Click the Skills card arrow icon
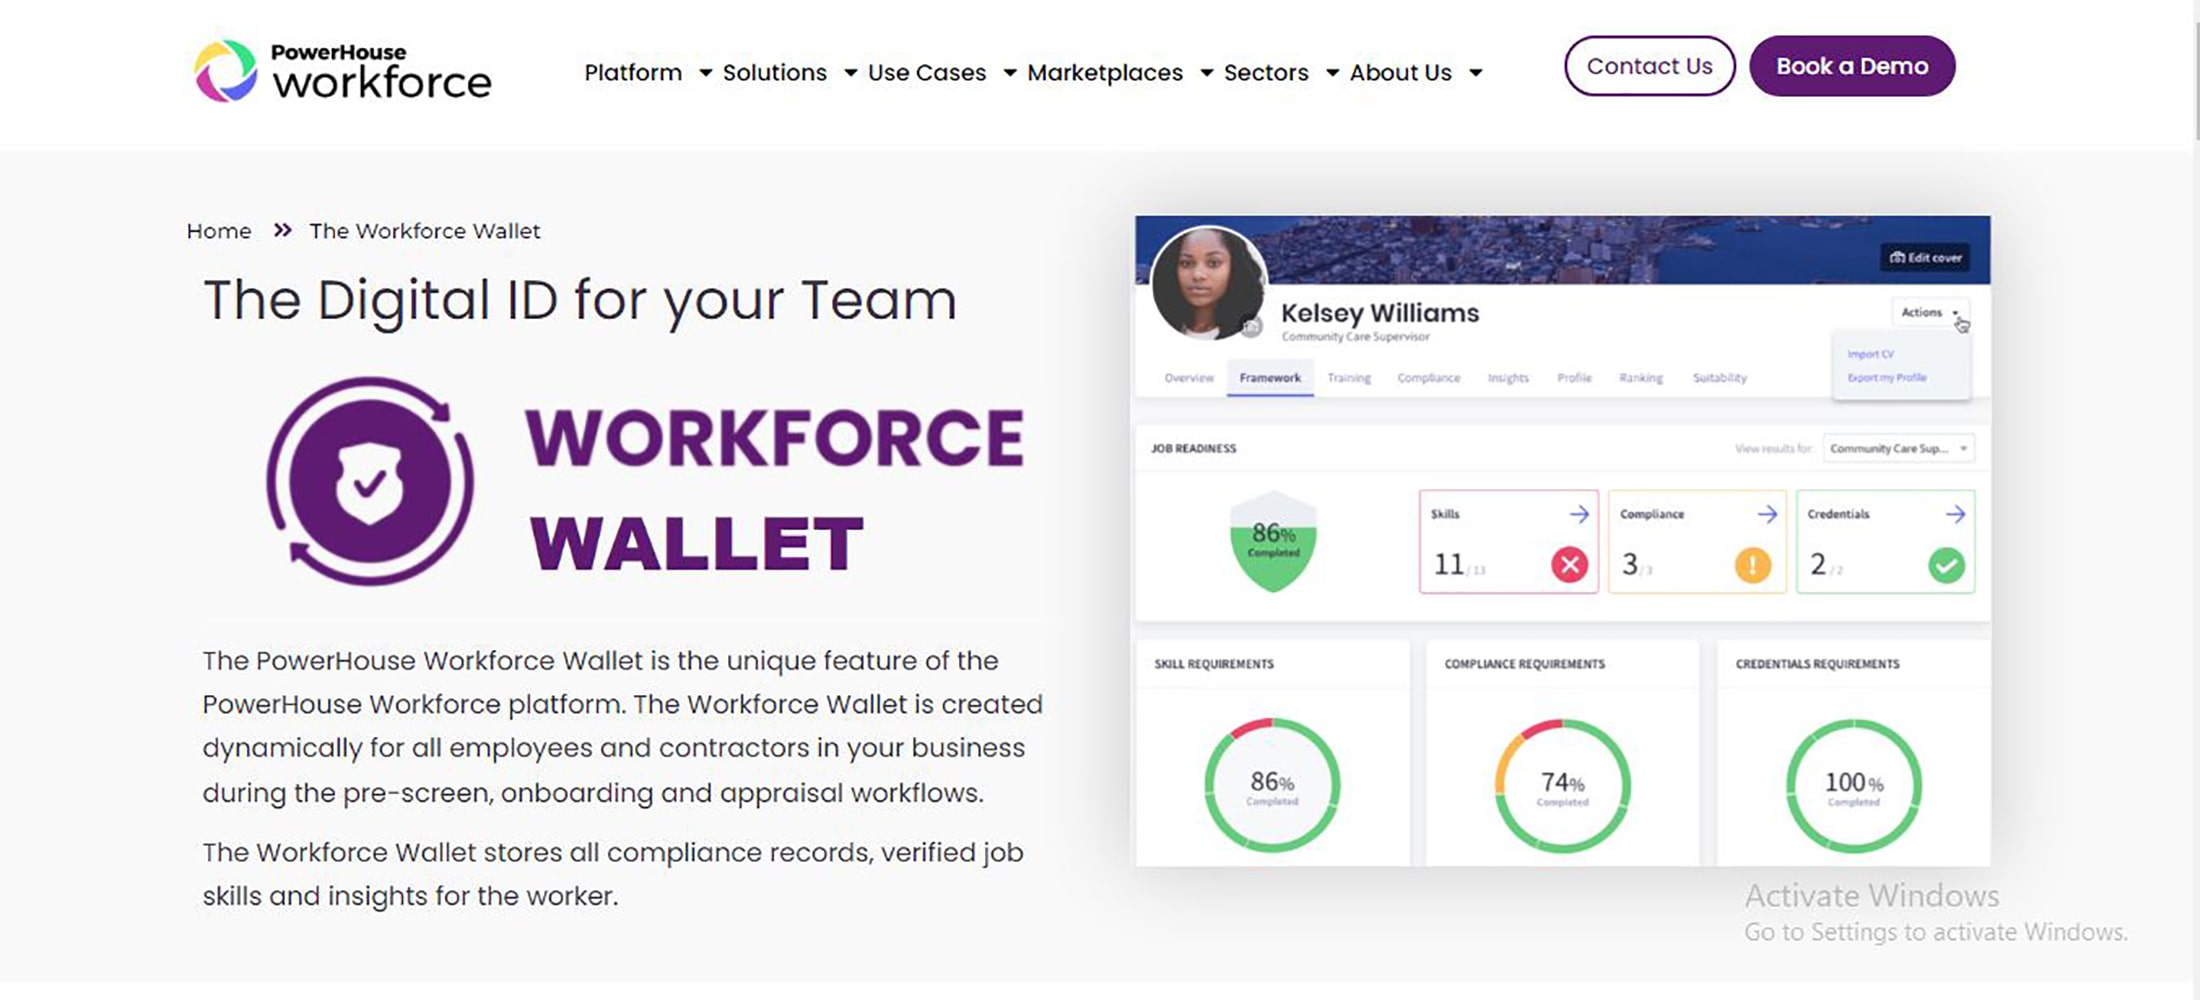Viewport: 2200px width, 1000px height. point(1579,514)
